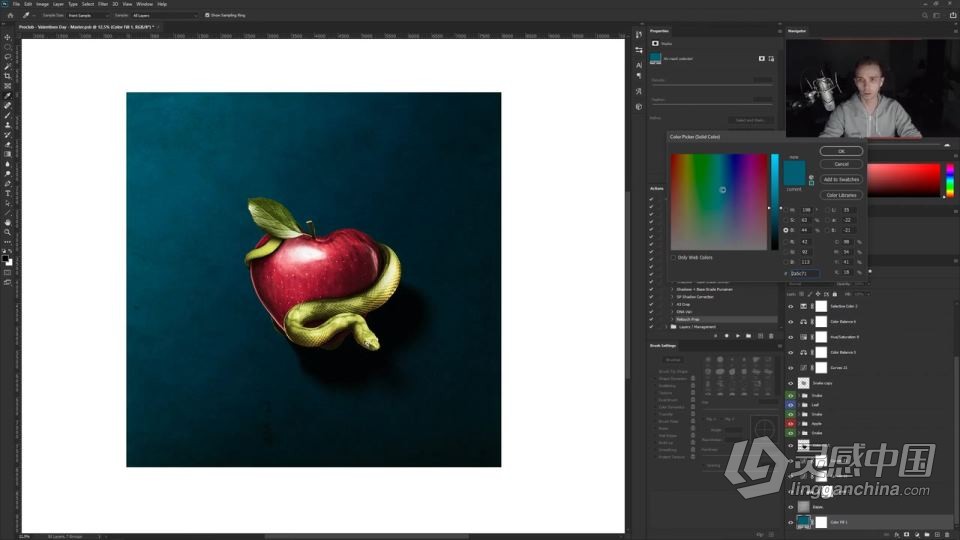Add layer style with fx icon
960x540 pixels.
(x=897, y=534)
